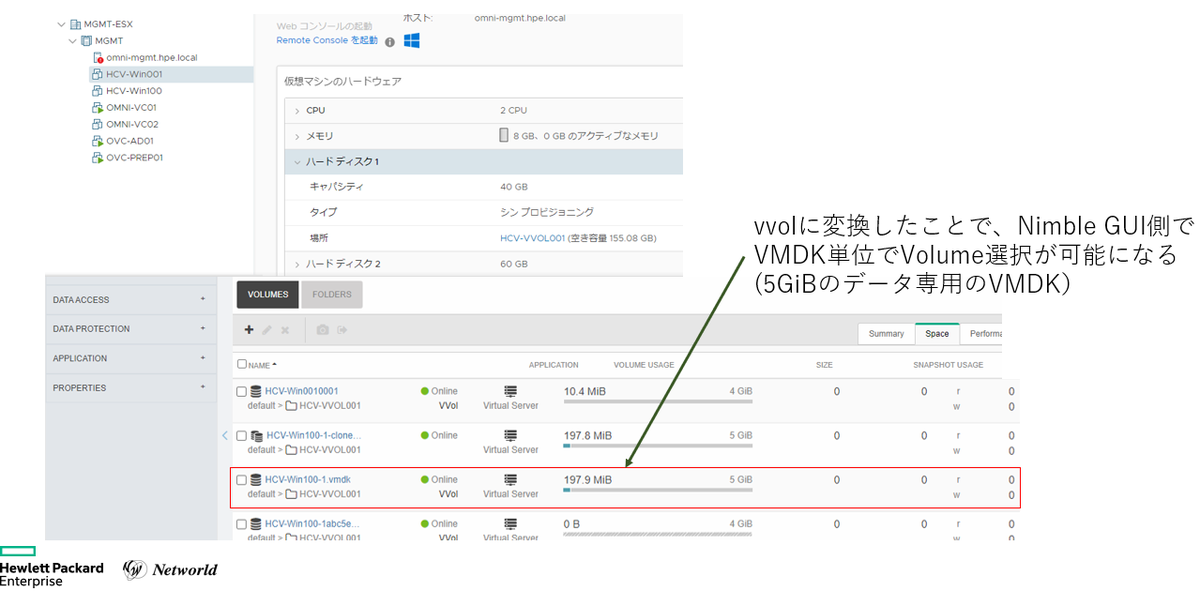Screen dimensions: 1200x591
Task: Select HCV-Win001 in the inventory tree
Action: coord(135,73)
